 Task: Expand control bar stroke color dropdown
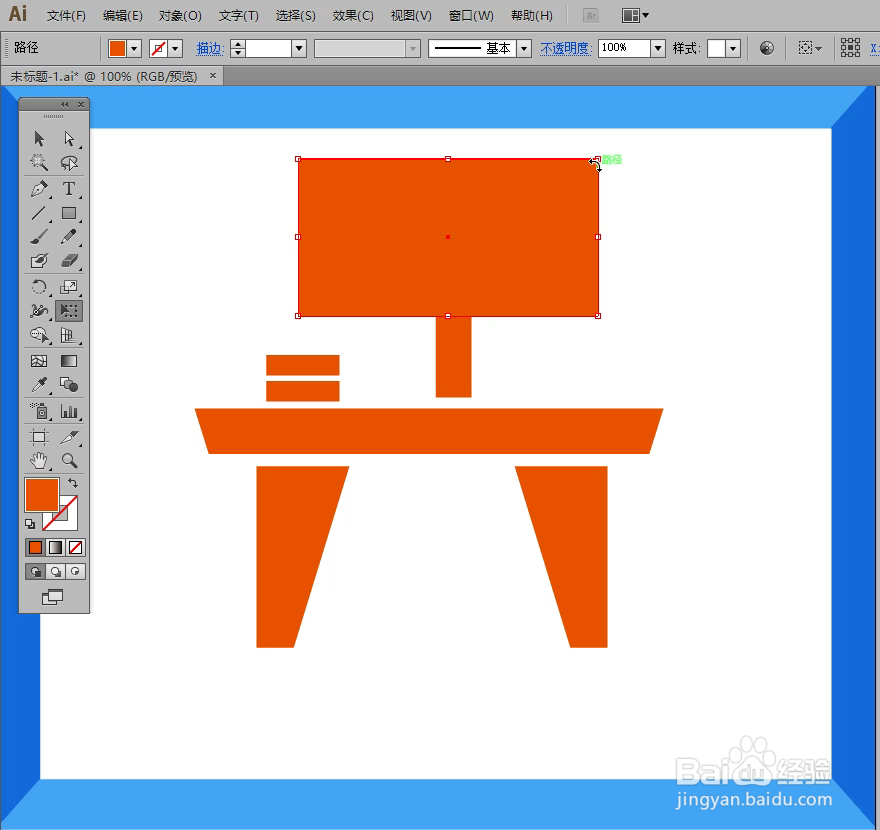coord(175,49)
